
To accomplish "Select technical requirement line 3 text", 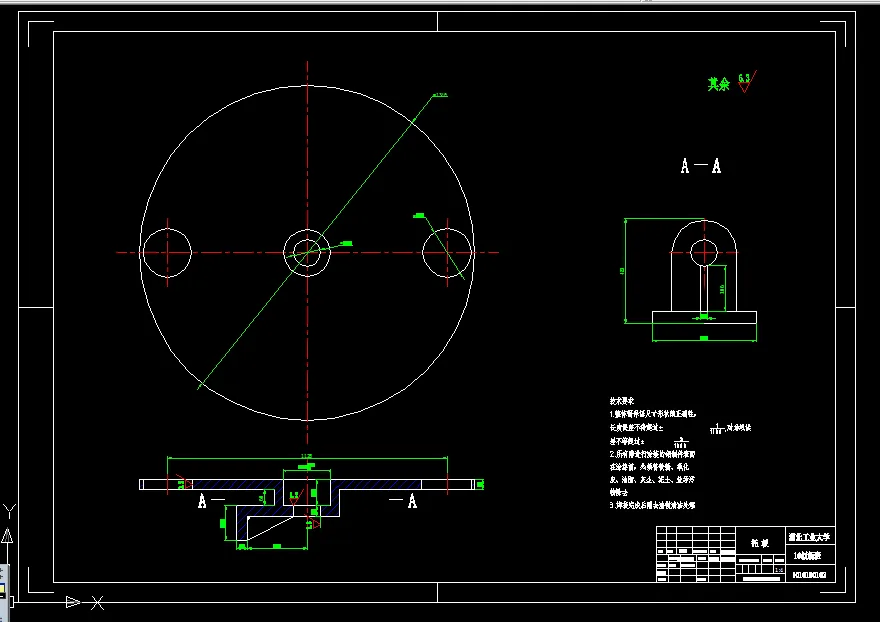I will pyautogui.click(x=652, y=505).
